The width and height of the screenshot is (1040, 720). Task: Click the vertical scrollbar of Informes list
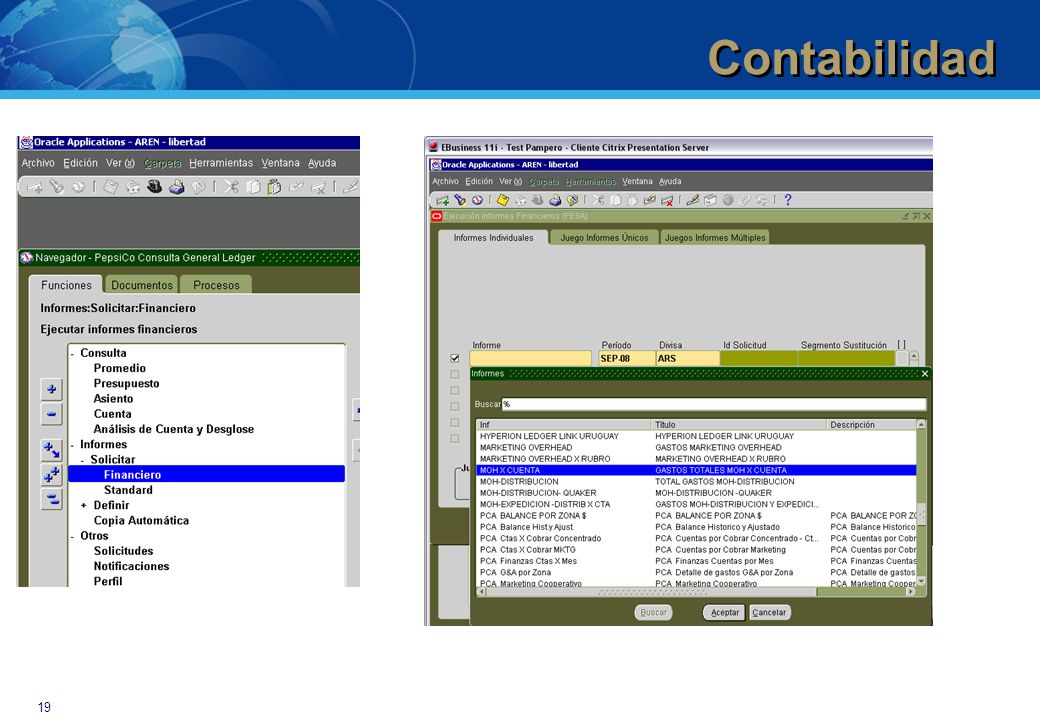921,503
